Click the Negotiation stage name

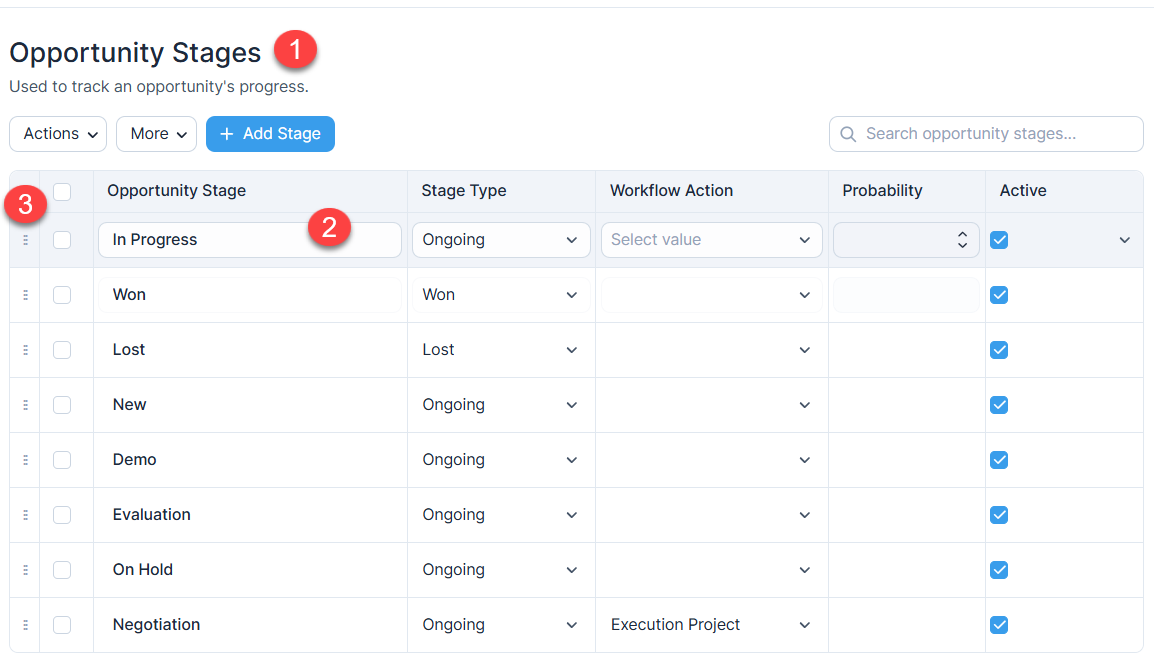[x=156, y=625]
